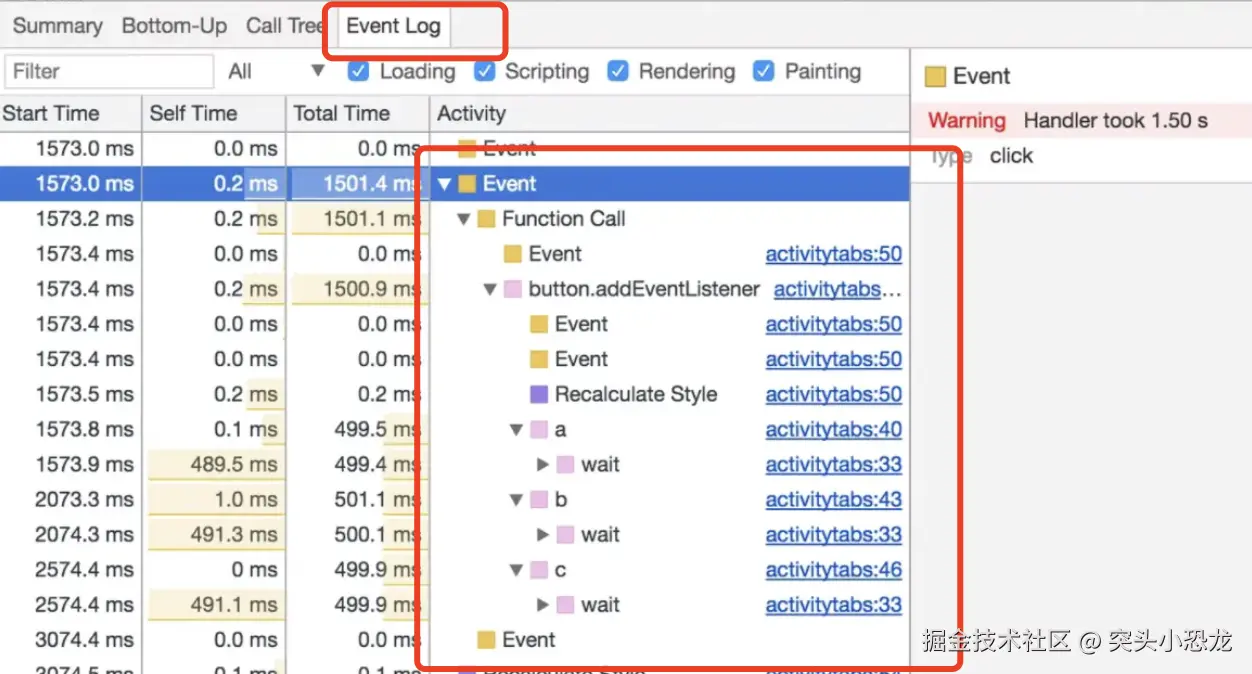This screenshot has height=674, width=1252.
Task: Click yellow Function Call icon
Action: 486,219
